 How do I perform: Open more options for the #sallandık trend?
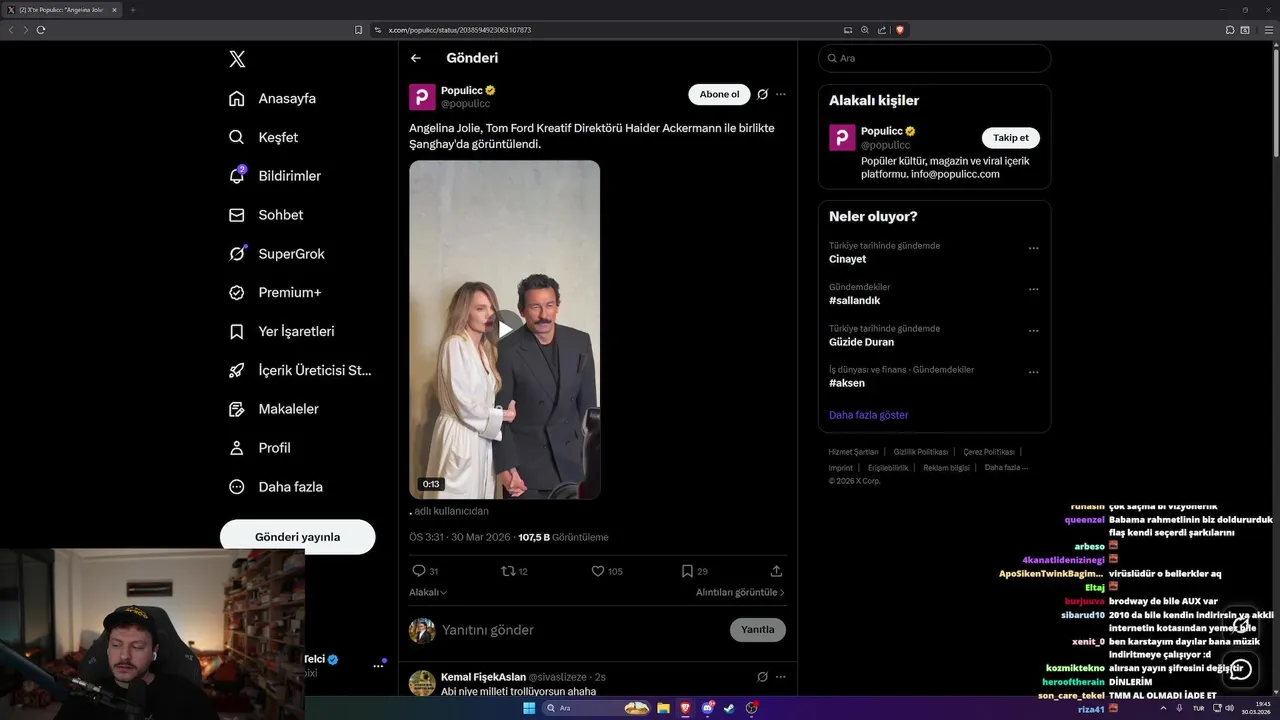tap(1033, 289)
